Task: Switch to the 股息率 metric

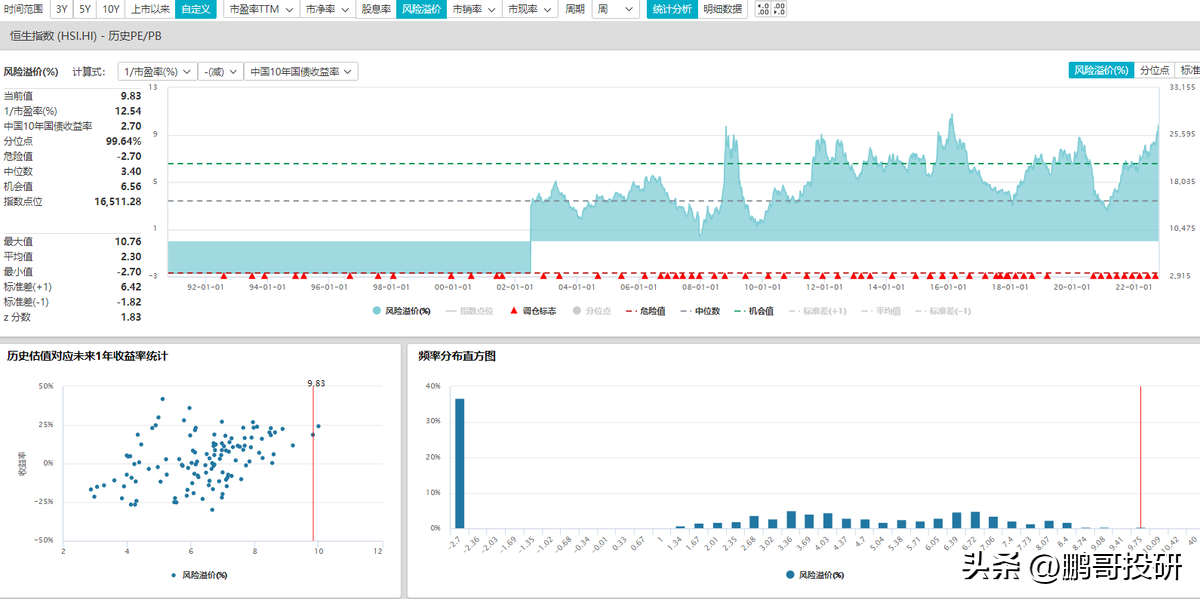Action: (375, 9)
